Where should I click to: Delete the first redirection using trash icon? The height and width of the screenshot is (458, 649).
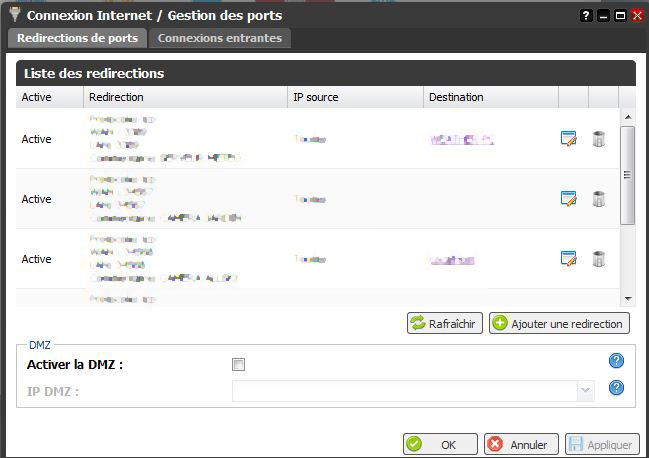(599, 139)
